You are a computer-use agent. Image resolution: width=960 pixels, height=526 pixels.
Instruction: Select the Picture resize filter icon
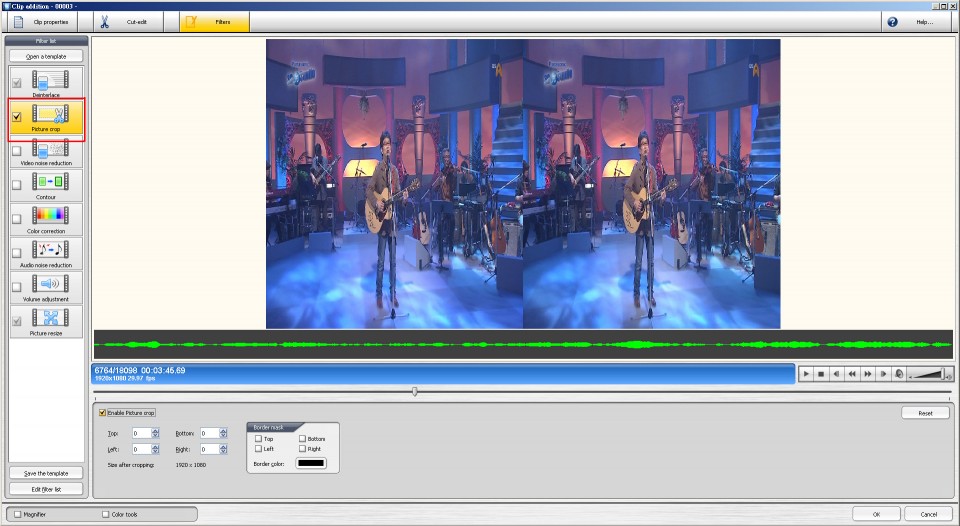click(x=50, y=318)
